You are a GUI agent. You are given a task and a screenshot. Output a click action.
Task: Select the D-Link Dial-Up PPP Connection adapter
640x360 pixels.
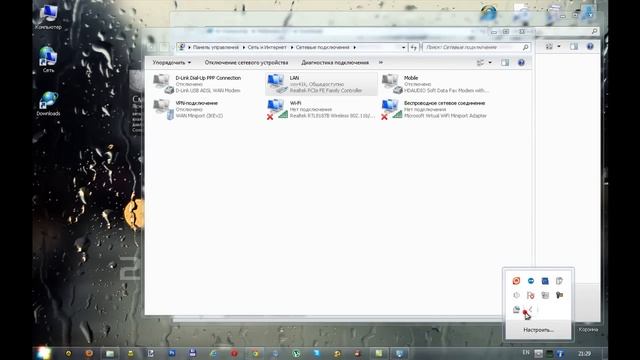198,84
